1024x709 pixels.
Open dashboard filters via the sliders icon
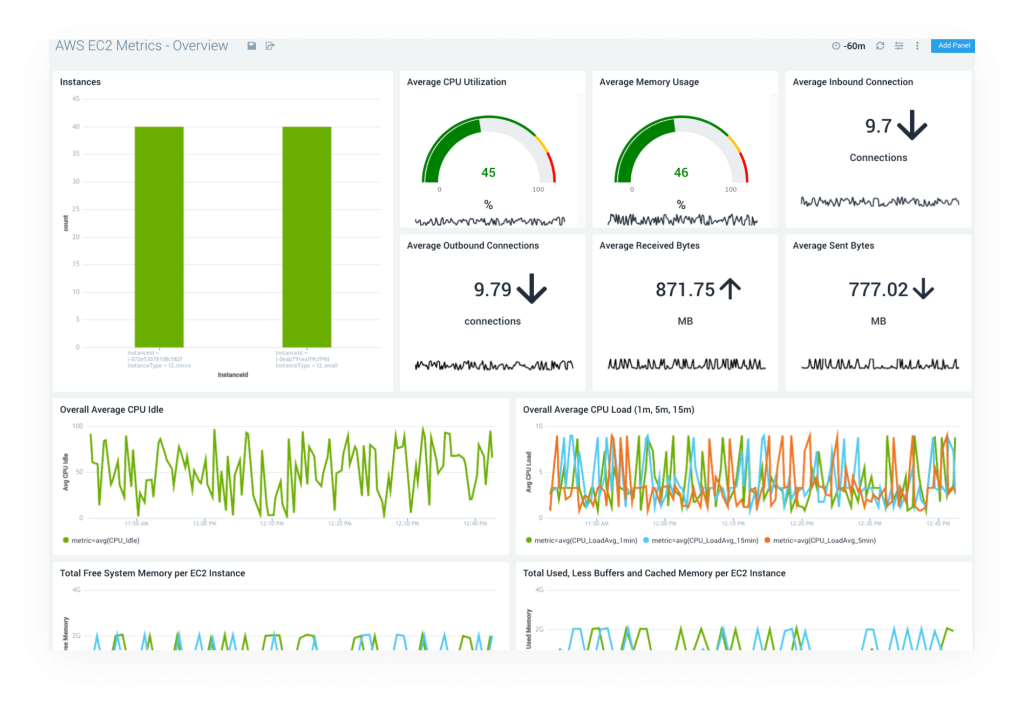point(899,46)
